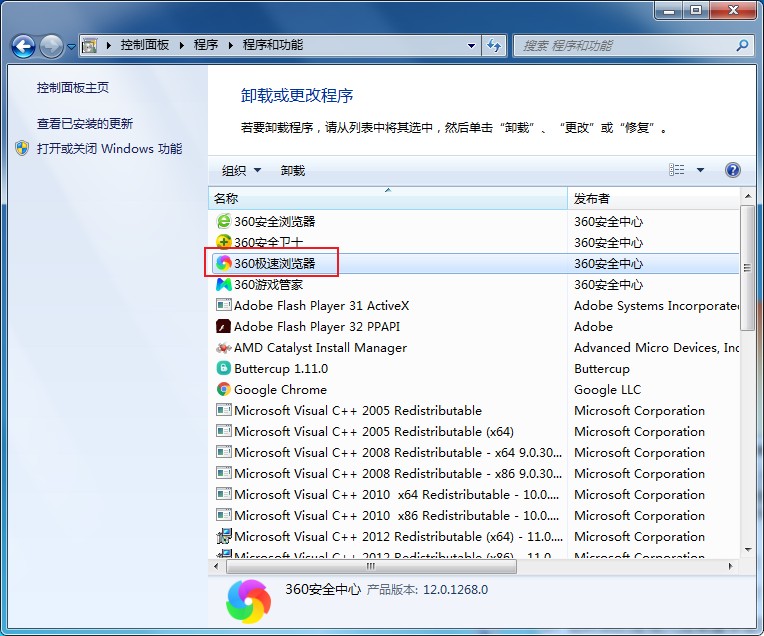Screen dimensions: 764x636
Task: Open the Help question mark icon
Action: click(x=733, y=170)
